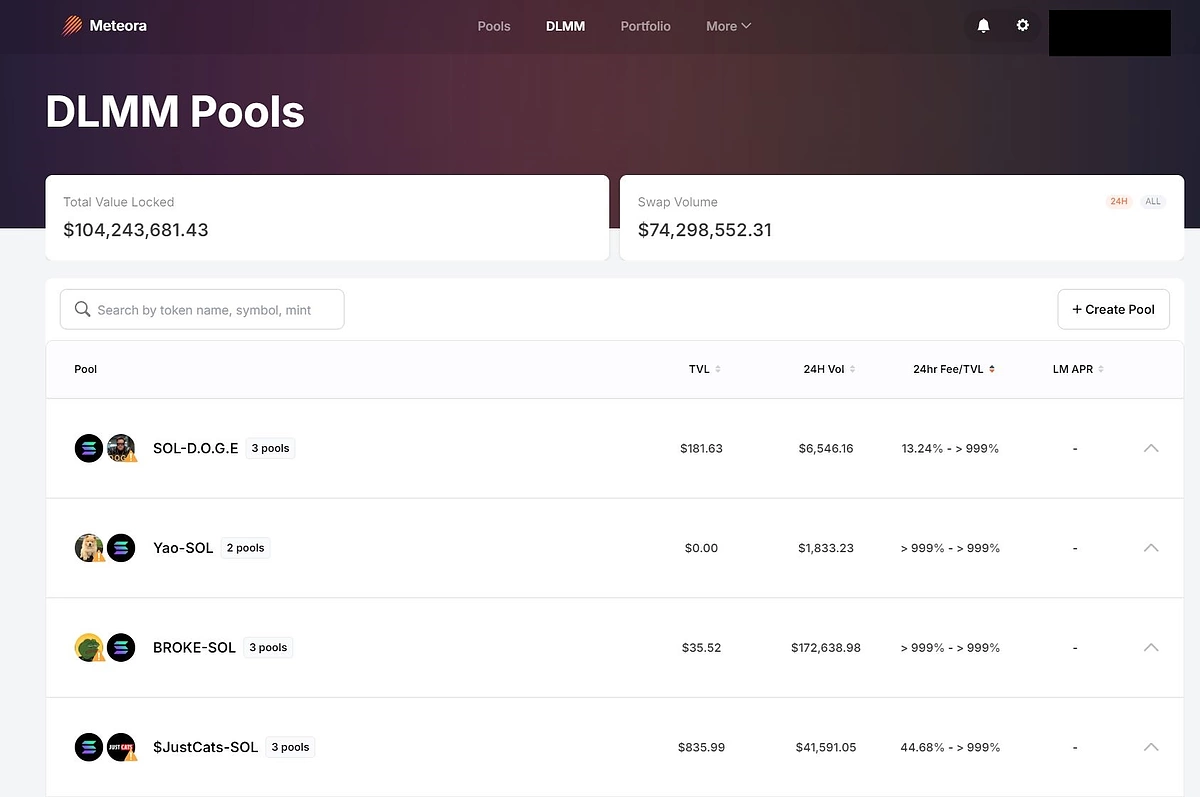Click the Meteora brand name
1200x797 pixels.
118,26
